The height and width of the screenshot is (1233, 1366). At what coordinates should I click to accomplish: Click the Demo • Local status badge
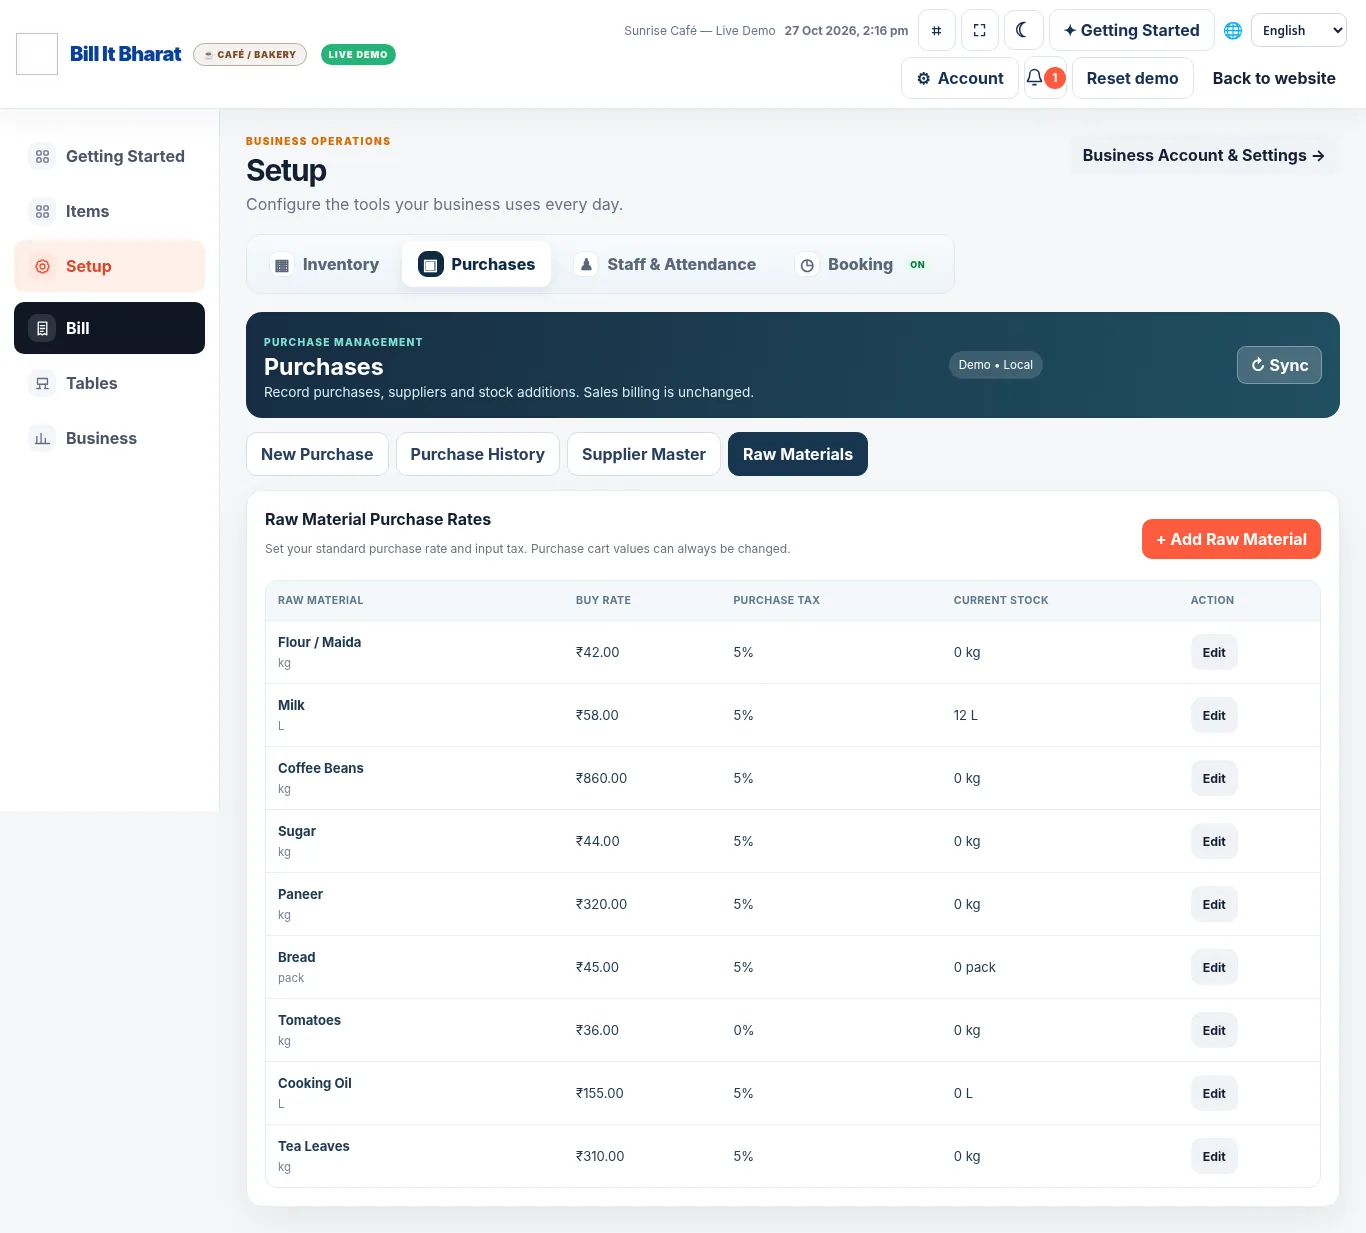tap(995, 365)
